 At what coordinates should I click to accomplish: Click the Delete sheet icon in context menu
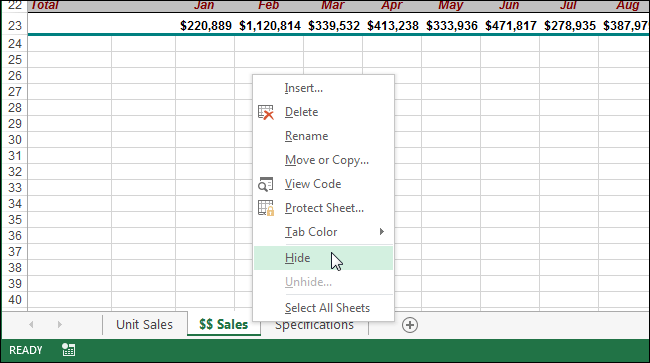[266, 112]
